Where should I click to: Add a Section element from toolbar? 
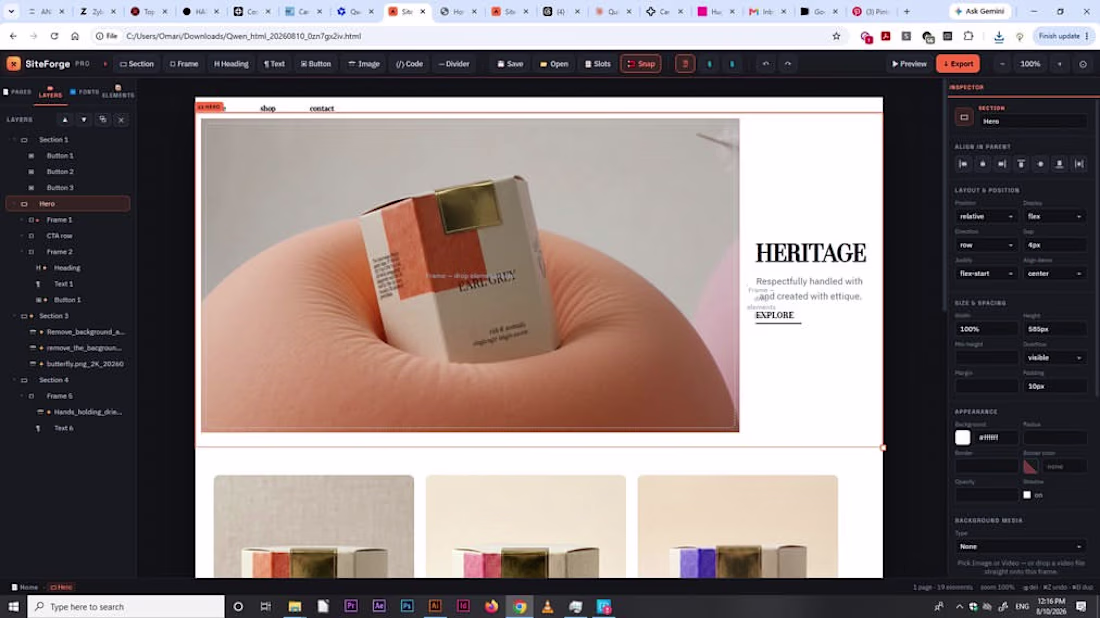[137, 64]
